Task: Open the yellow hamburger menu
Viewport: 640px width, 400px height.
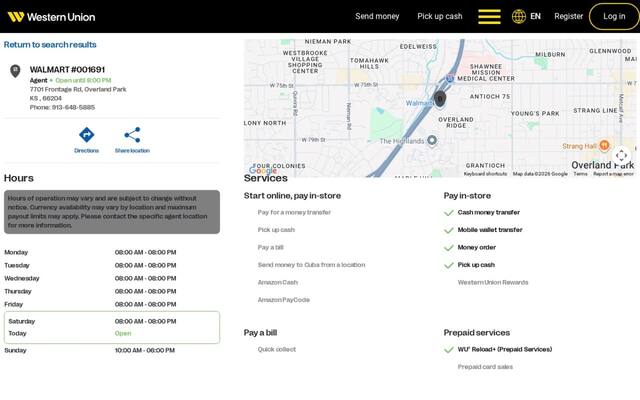Action: 489,17
